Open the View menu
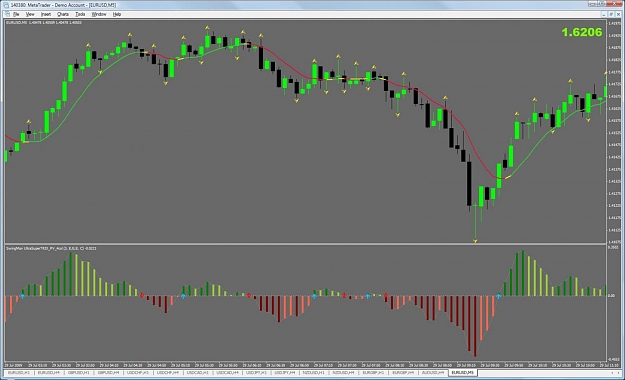The image size is (625, 380). 30,14
